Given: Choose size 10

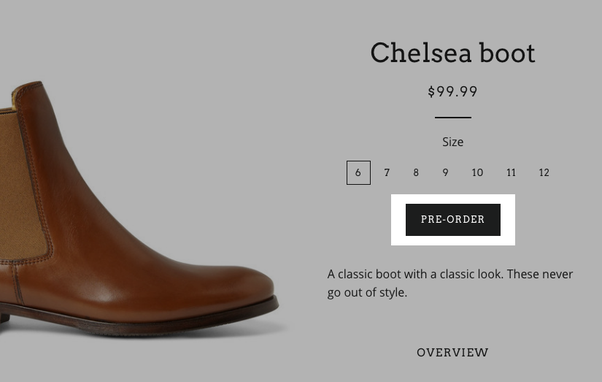Looking at the screenshot, I should [477, 173].
